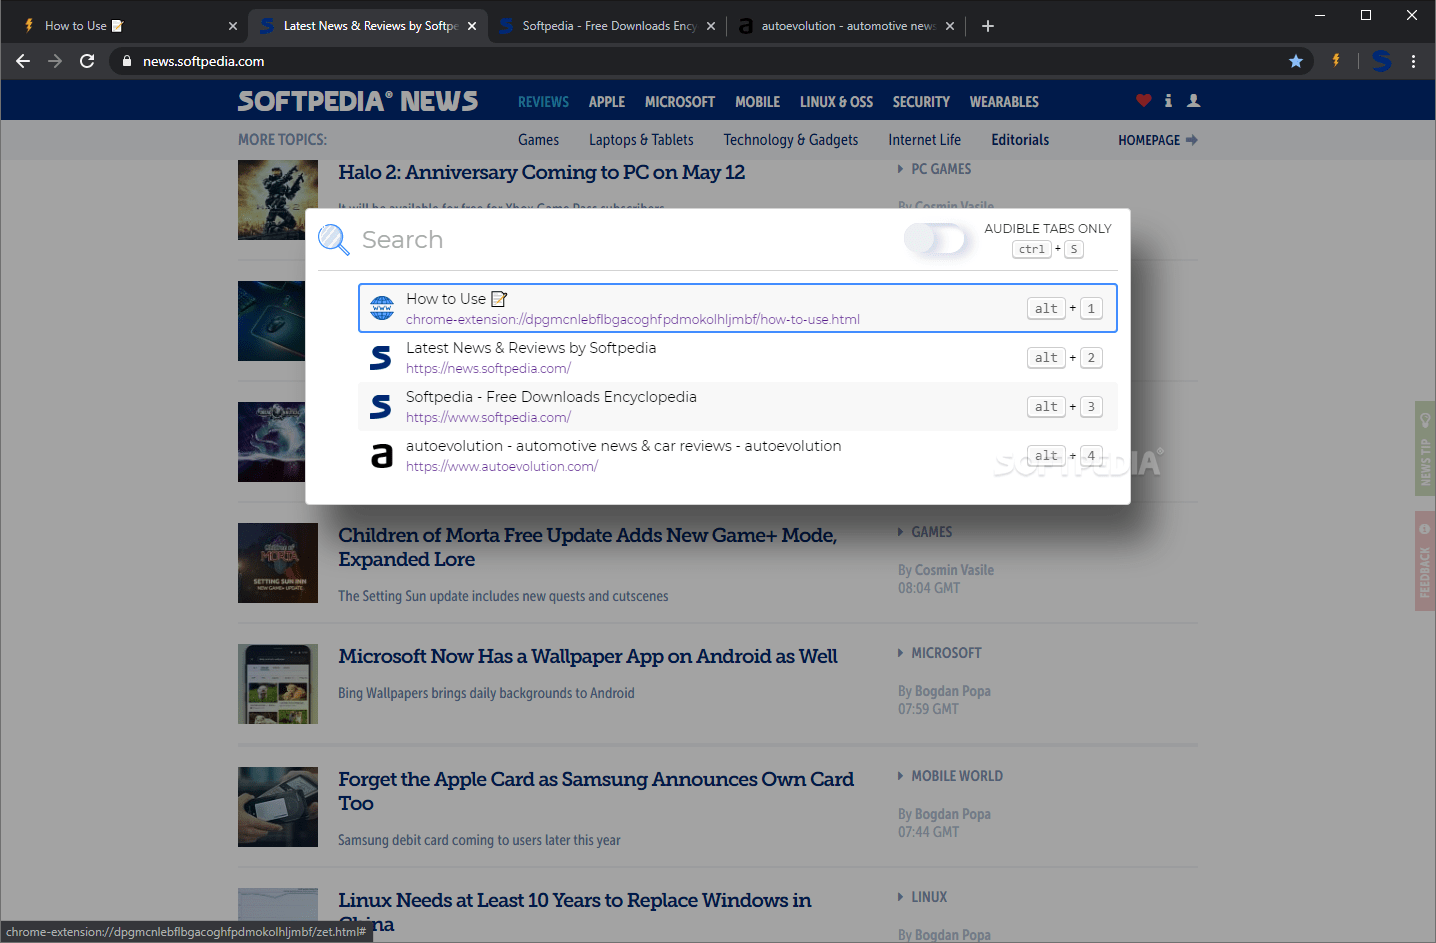Open Samsung Announces Own Card article headline
Image resolution: width=1436 pixels, height=943 pixels.
click(x=596, y=791)
